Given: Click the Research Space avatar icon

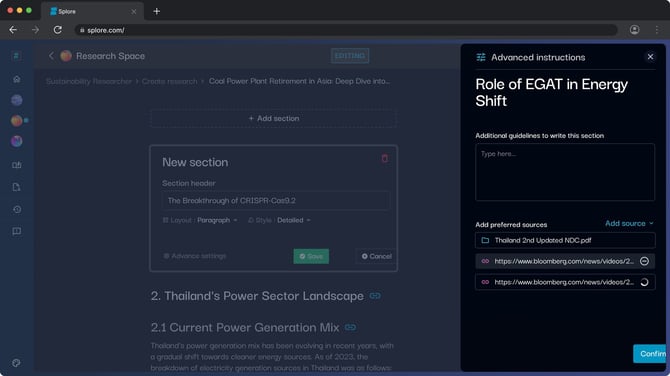Looking at the screenshot, I should click(66, 56).
